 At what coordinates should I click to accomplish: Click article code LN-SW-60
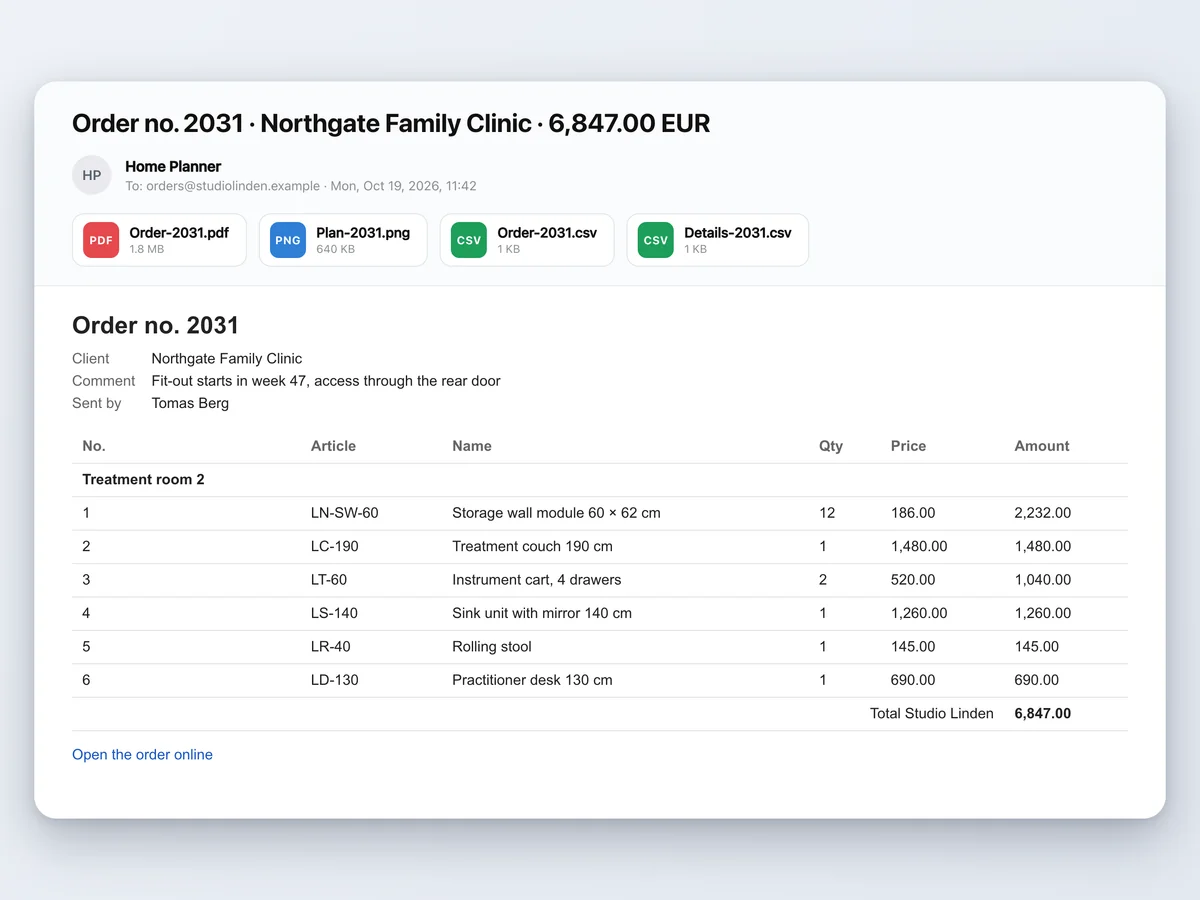coord(345,513)
